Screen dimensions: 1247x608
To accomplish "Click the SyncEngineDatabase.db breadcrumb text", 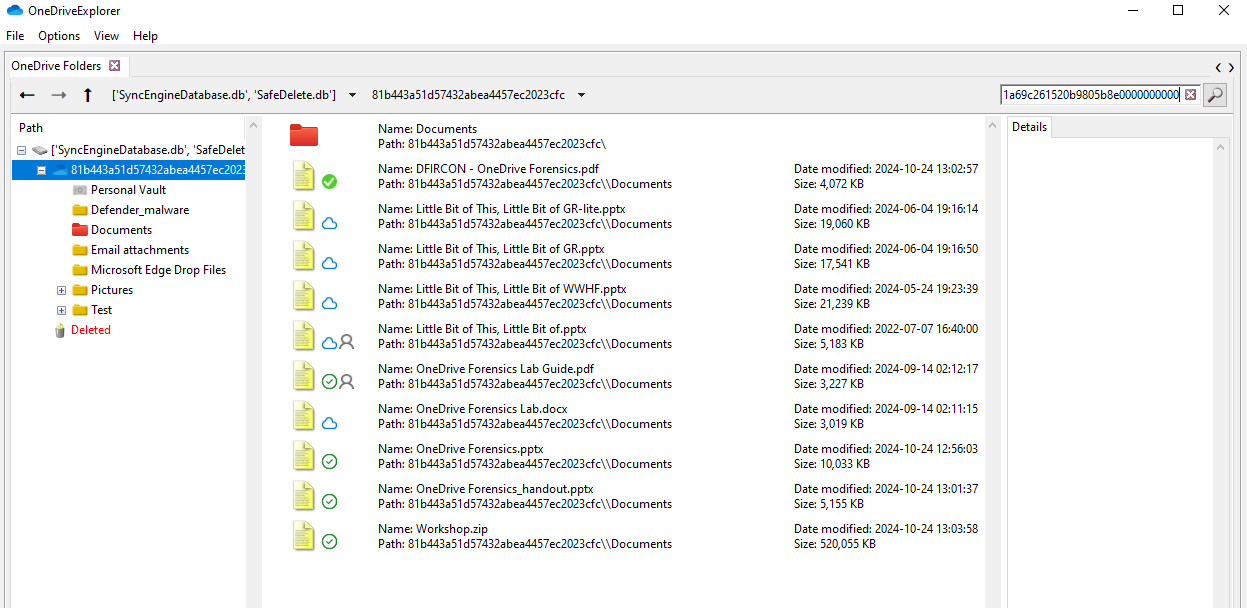I will [x=223, y=95].
